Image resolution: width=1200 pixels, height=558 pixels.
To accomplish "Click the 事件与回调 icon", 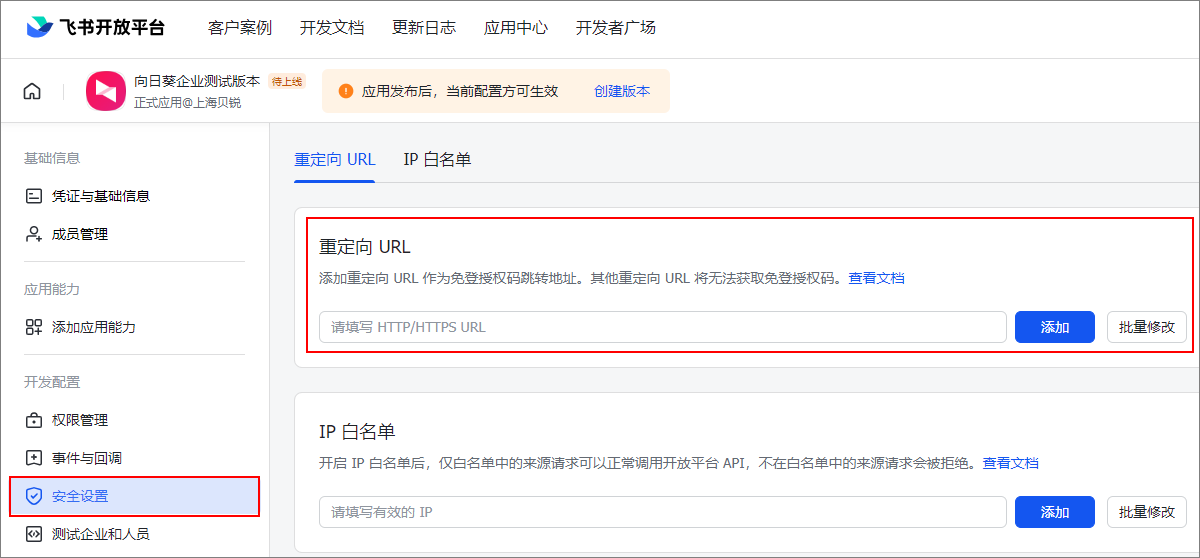I will point(34,458).
